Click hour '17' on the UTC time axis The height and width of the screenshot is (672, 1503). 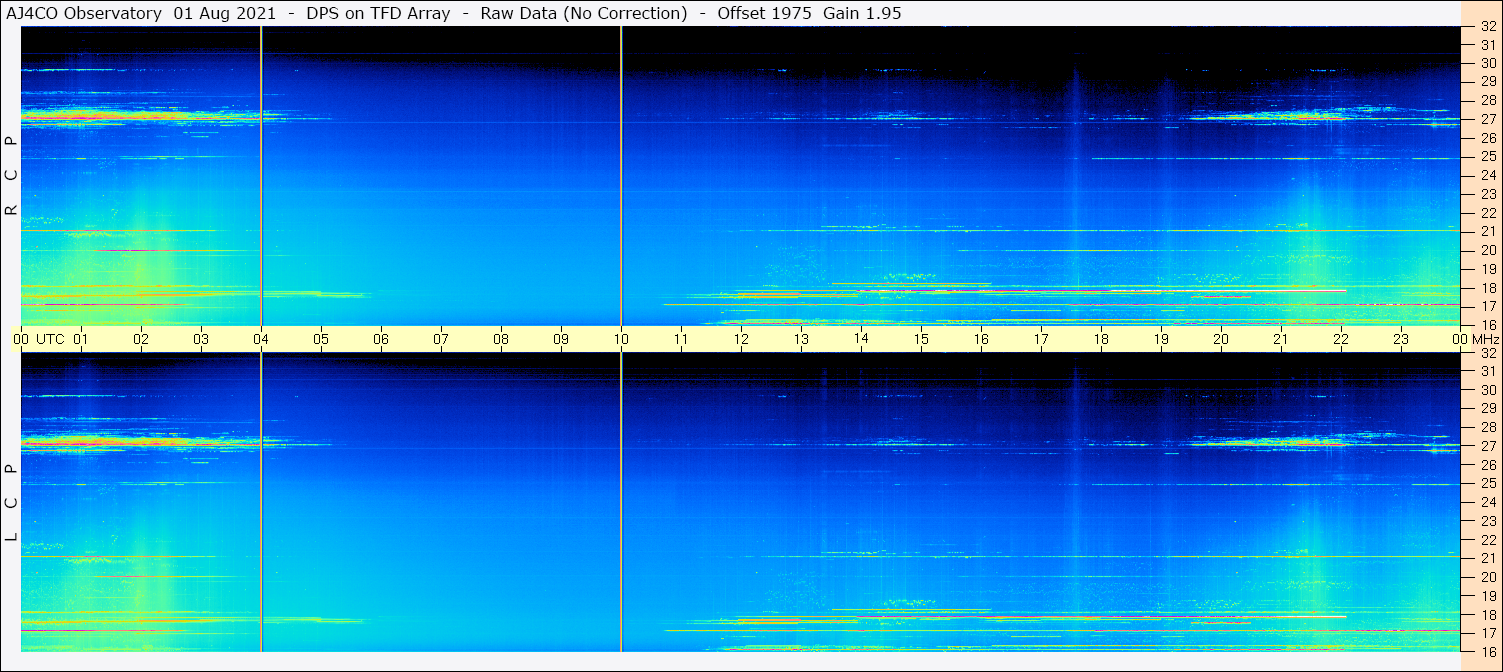1041,340
